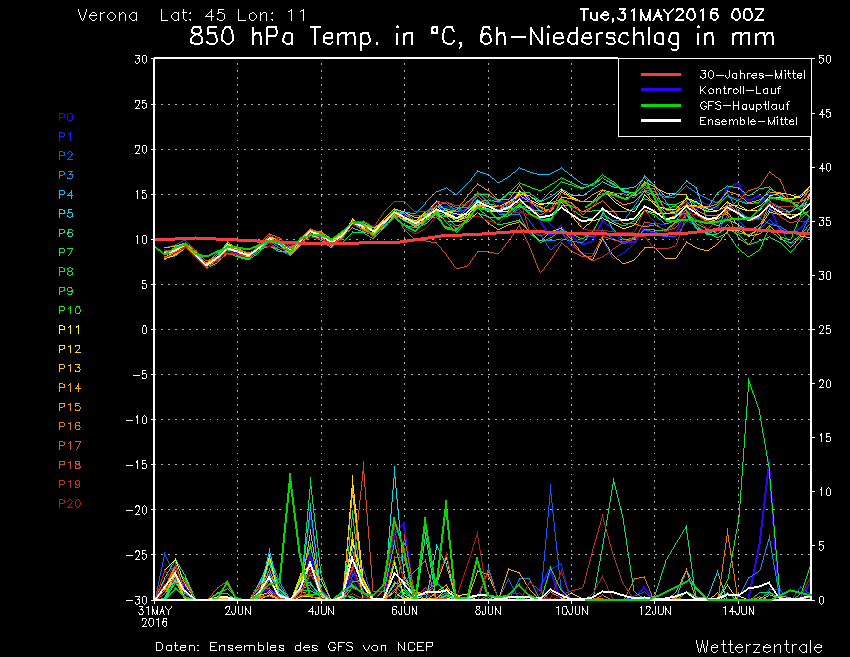This screenshot has height=657, width=850.
Task: Click the 10JUN date axis label
Action: [572, 611]
